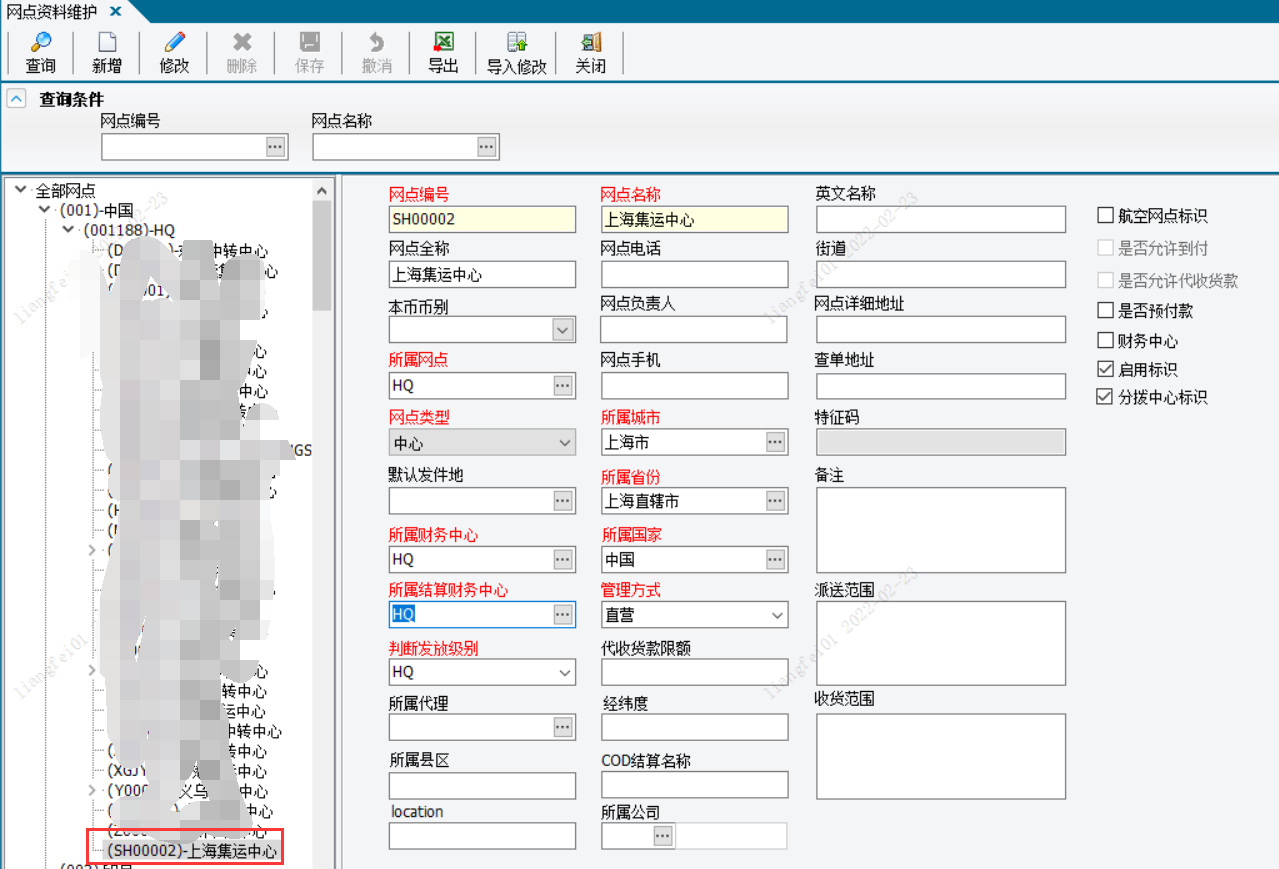Open the 管理方式 dropdown showing 直营

[777, 615]
